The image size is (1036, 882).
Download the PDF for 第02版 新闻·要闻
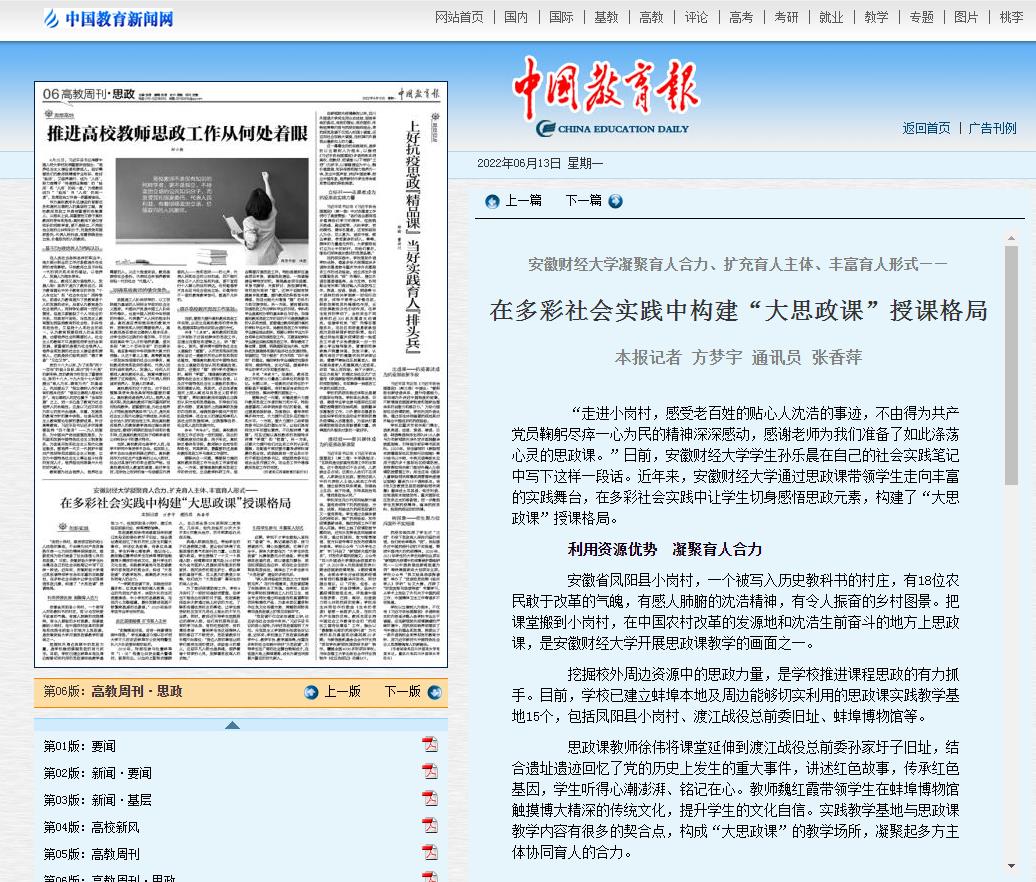click(430, 771)
